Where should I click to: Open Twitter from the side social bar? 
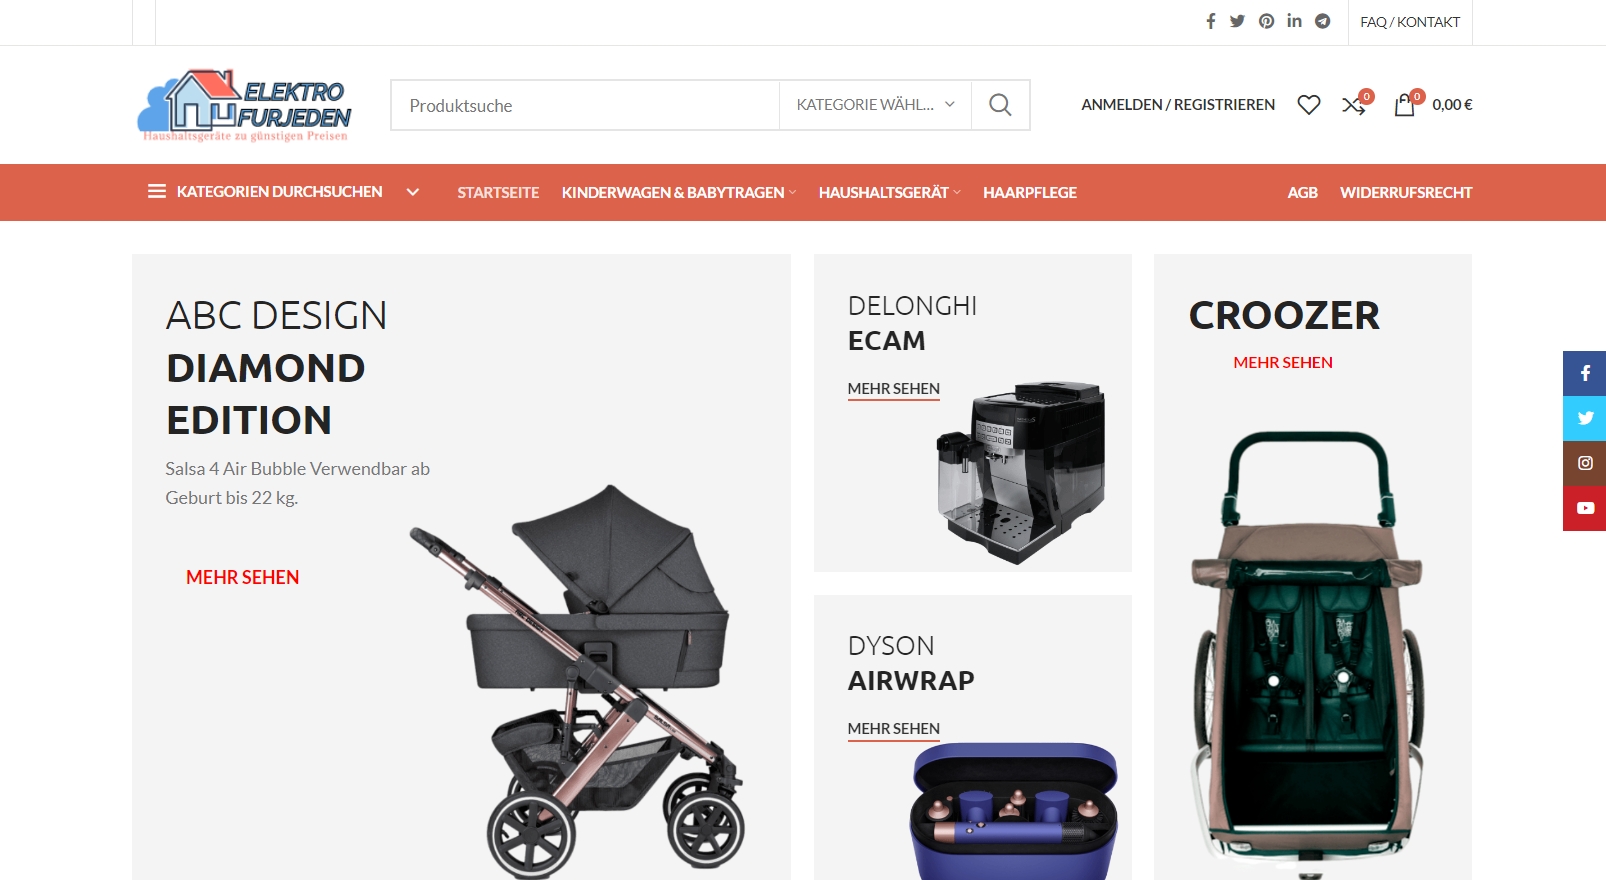1585,418
